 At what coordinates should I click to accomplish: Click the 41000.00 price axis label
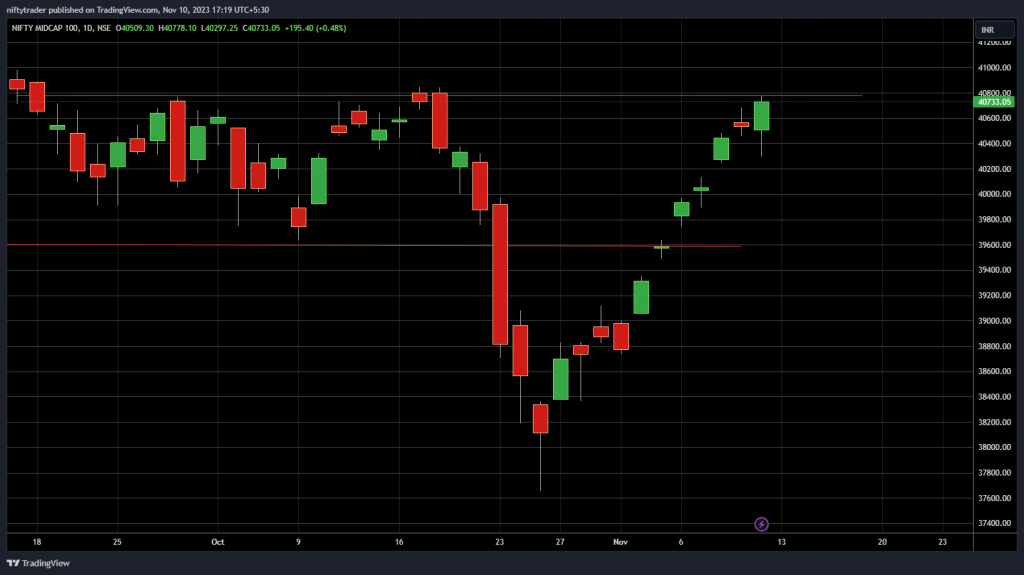[994, 68]
